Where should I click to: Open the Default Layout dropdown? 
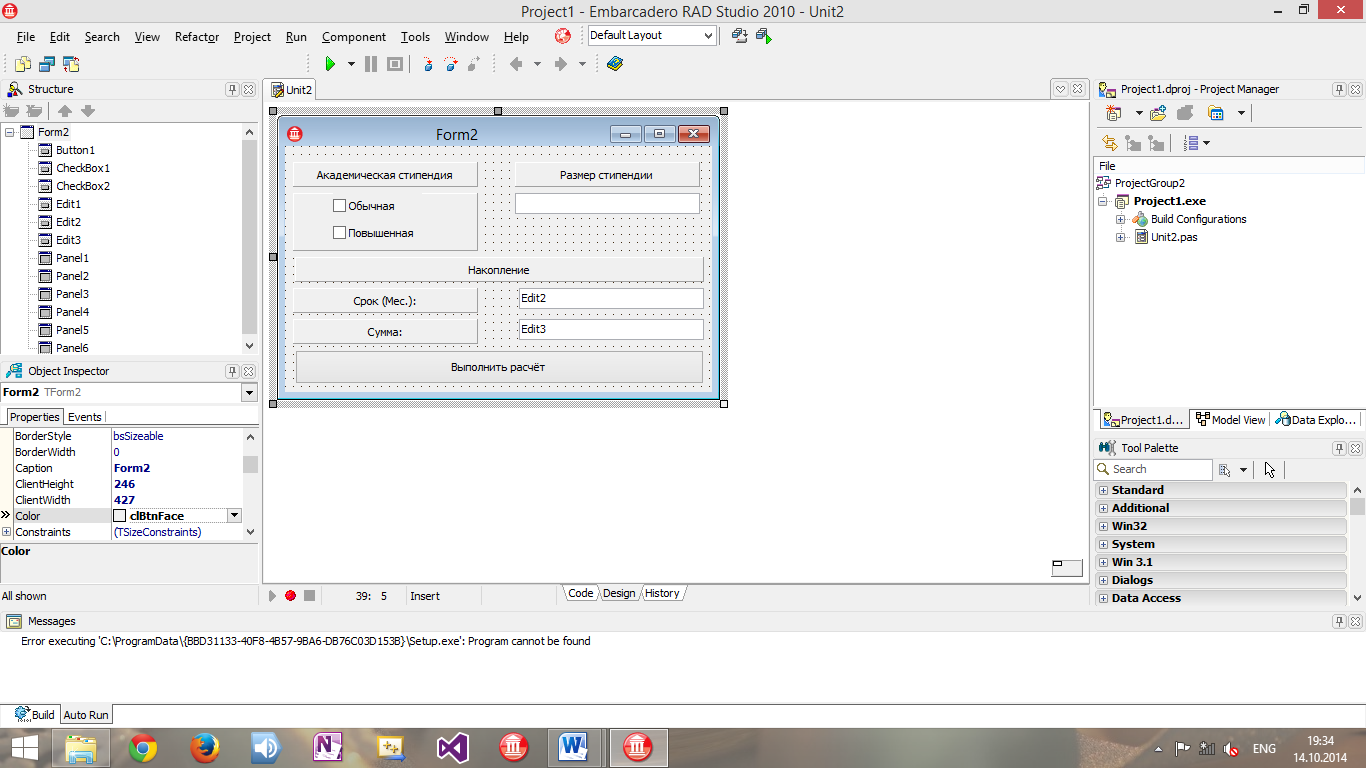tap(708, 36)
